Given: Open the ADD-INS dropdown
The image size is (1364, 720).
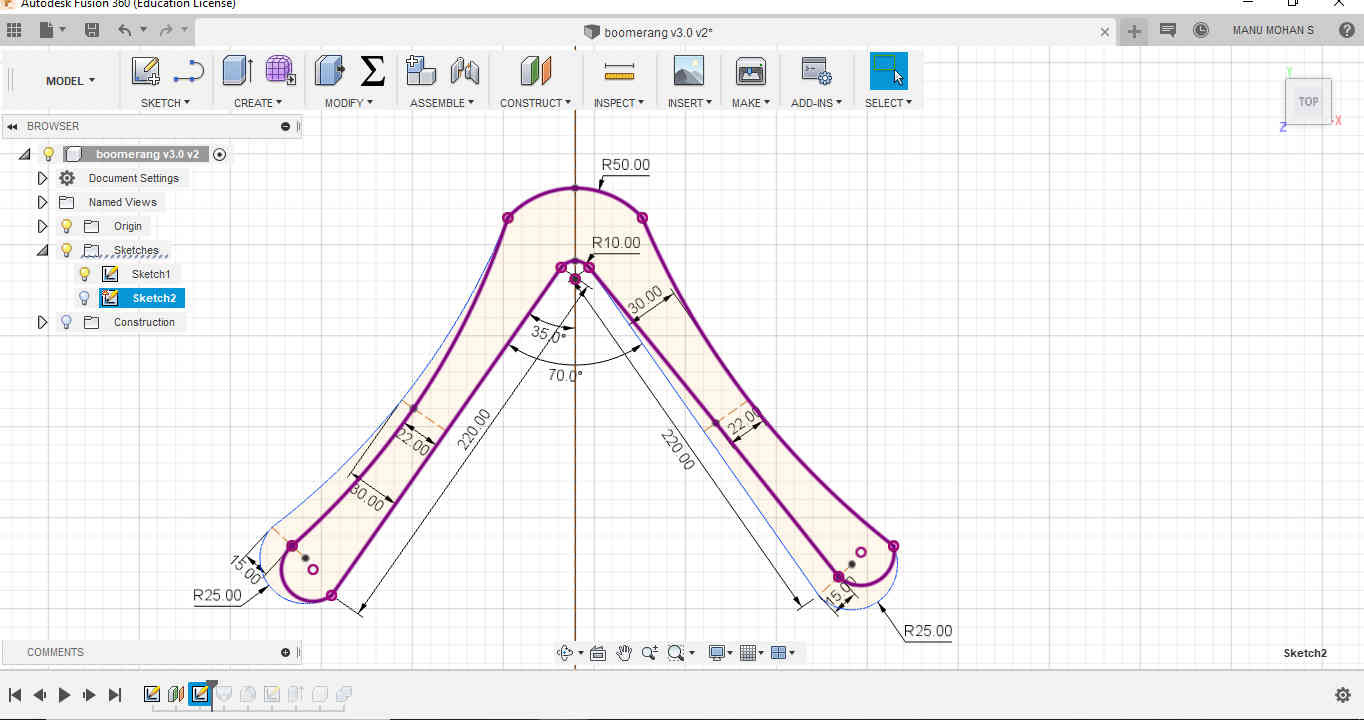Looking at the screenshot, I should coord(816,103).
